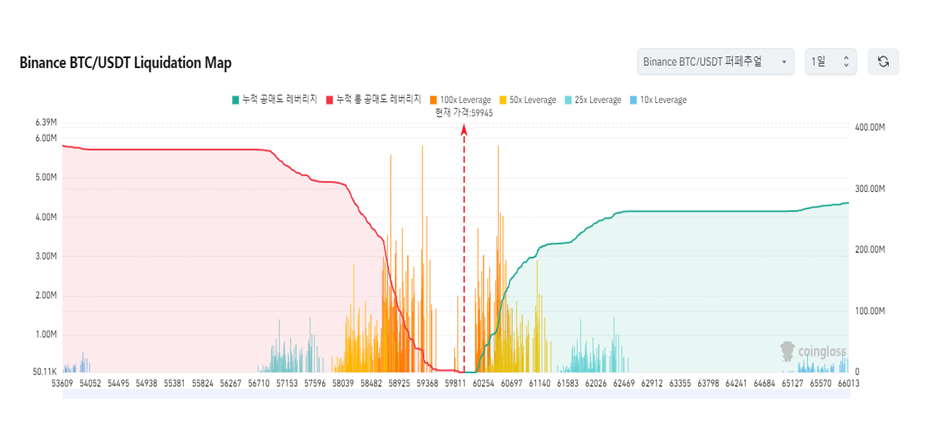This screenshot has height=432, width=926.
Task: Toggle the 50x Leverage legend series
Action: click(x=527, y=100)
